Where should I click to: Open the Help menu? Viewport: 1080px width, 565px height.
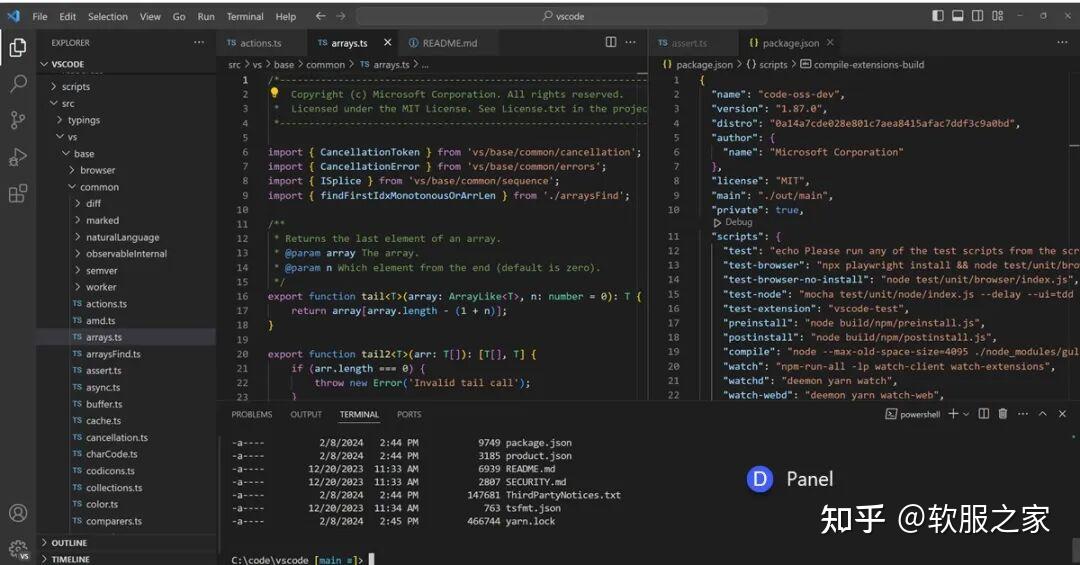pyautogui.click(x=286, y=17)
